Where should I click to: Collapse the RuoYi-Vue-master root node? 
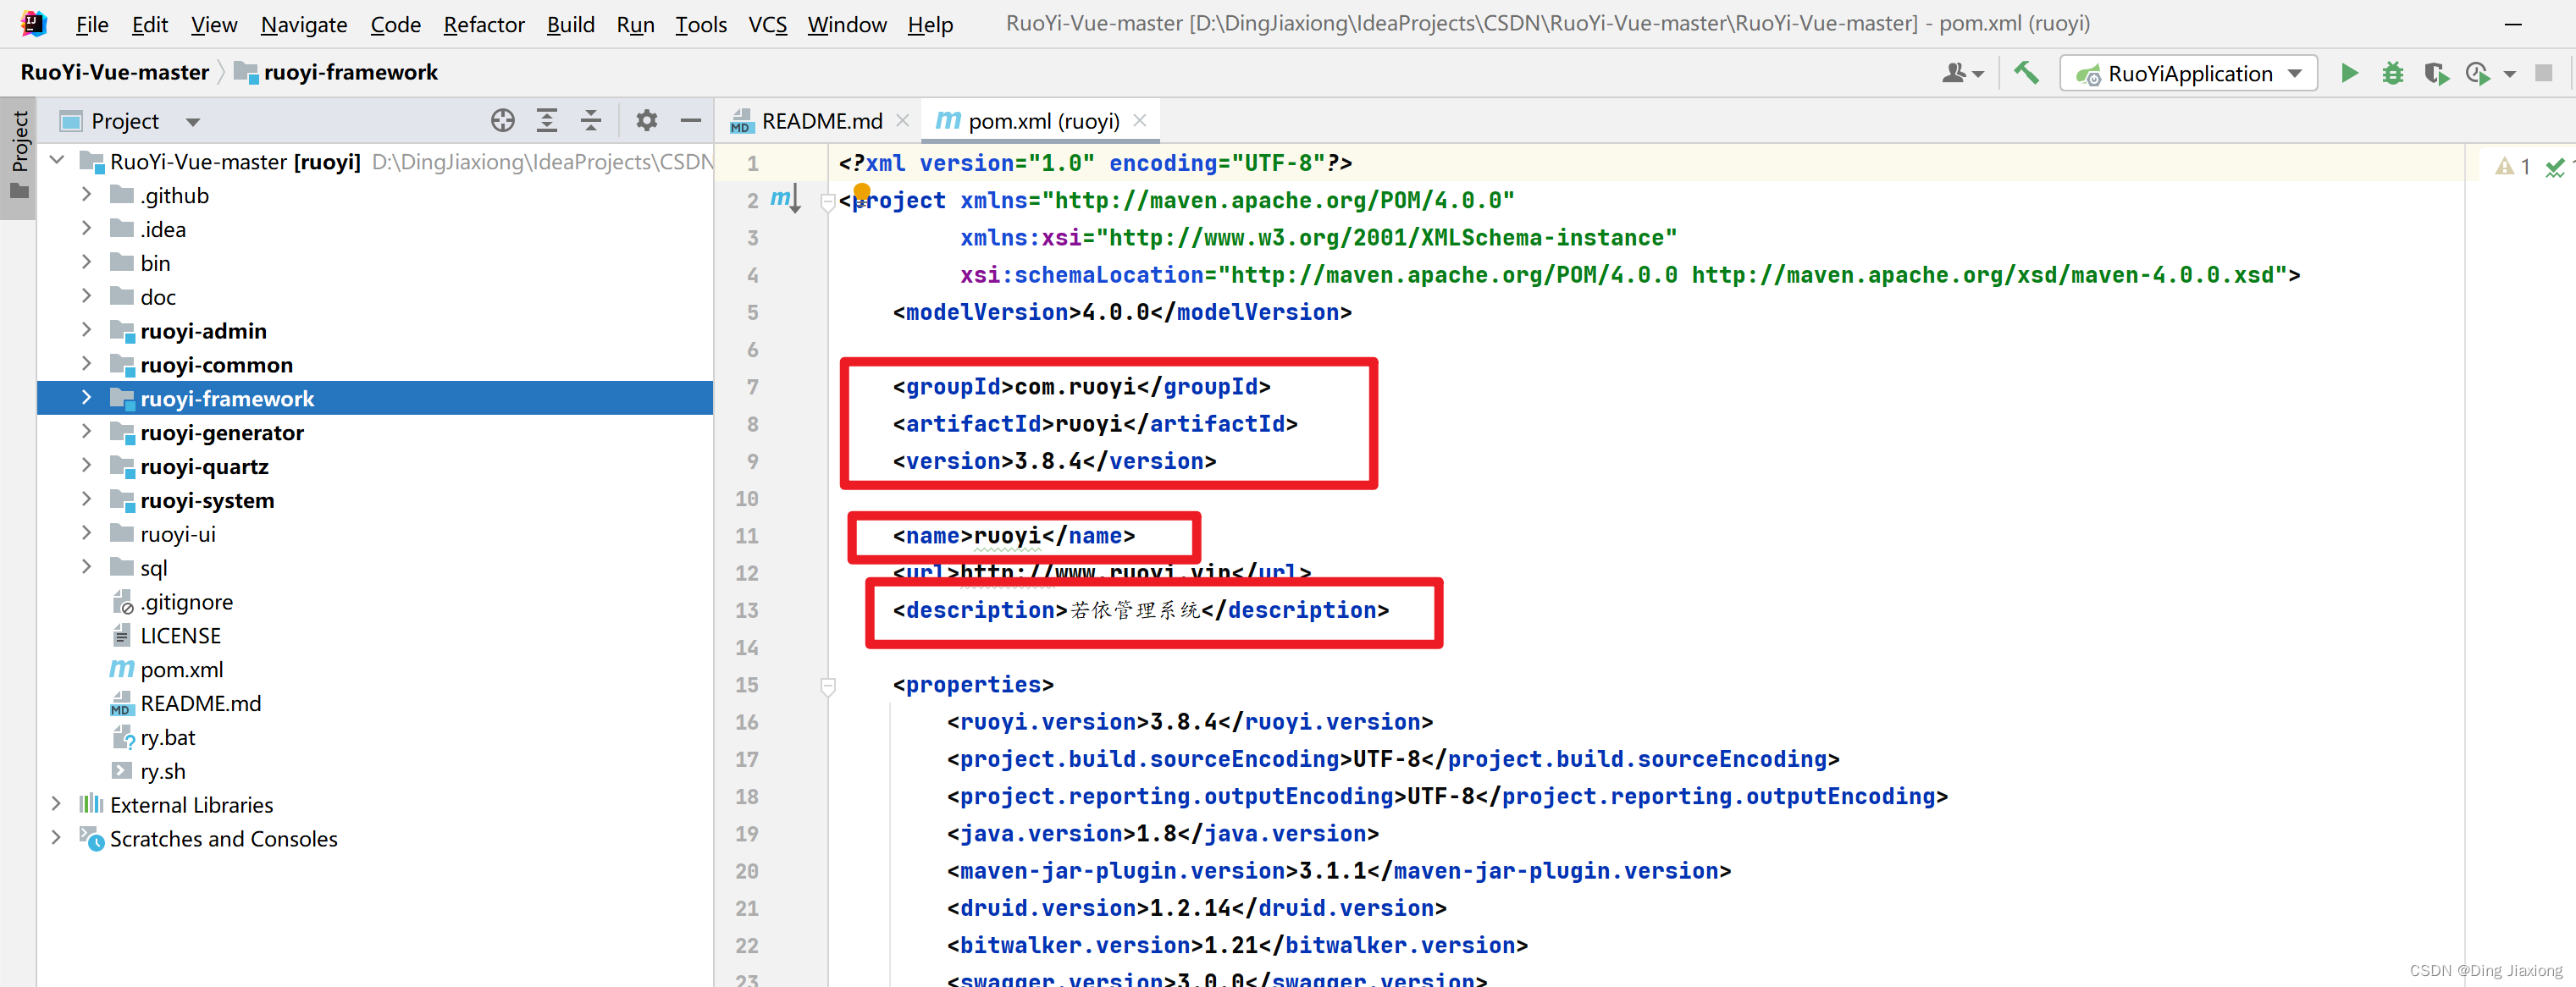click(57, 161)
